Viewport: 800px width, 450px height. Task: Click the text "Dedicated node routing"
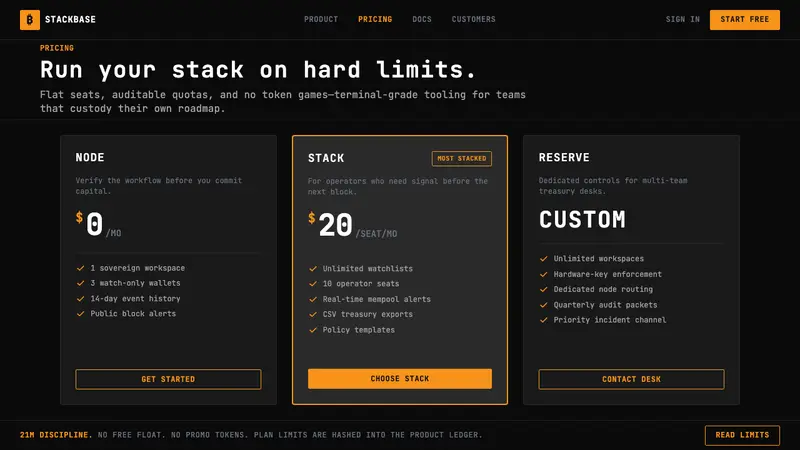603,289
